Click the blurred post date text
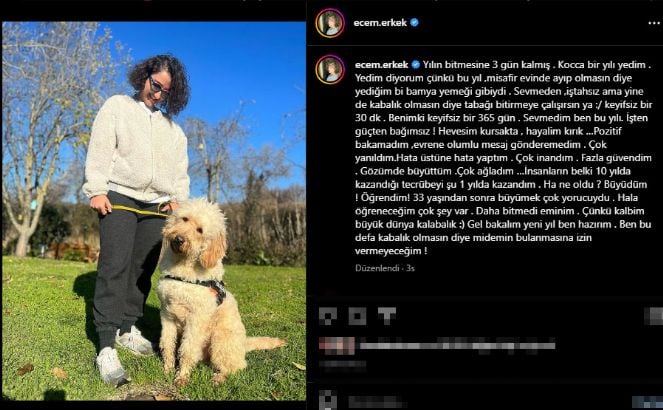This screenshot has width=663, height=410. pyautogui.click(x=342, y=364)
